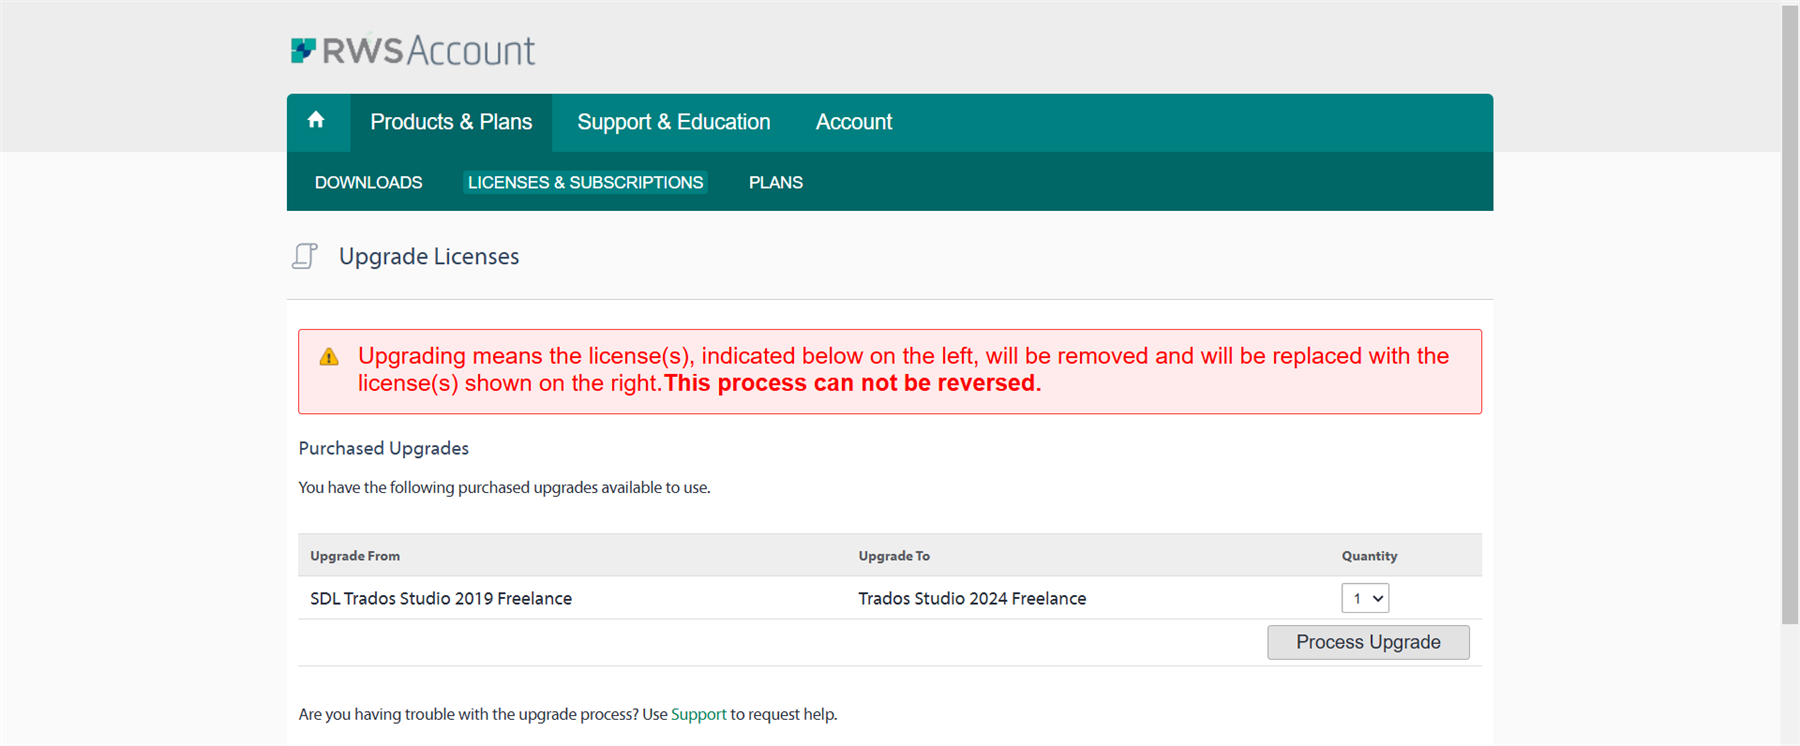
Task: Select Licenses & Subscriptions submenu item
Action: [585, 182]
